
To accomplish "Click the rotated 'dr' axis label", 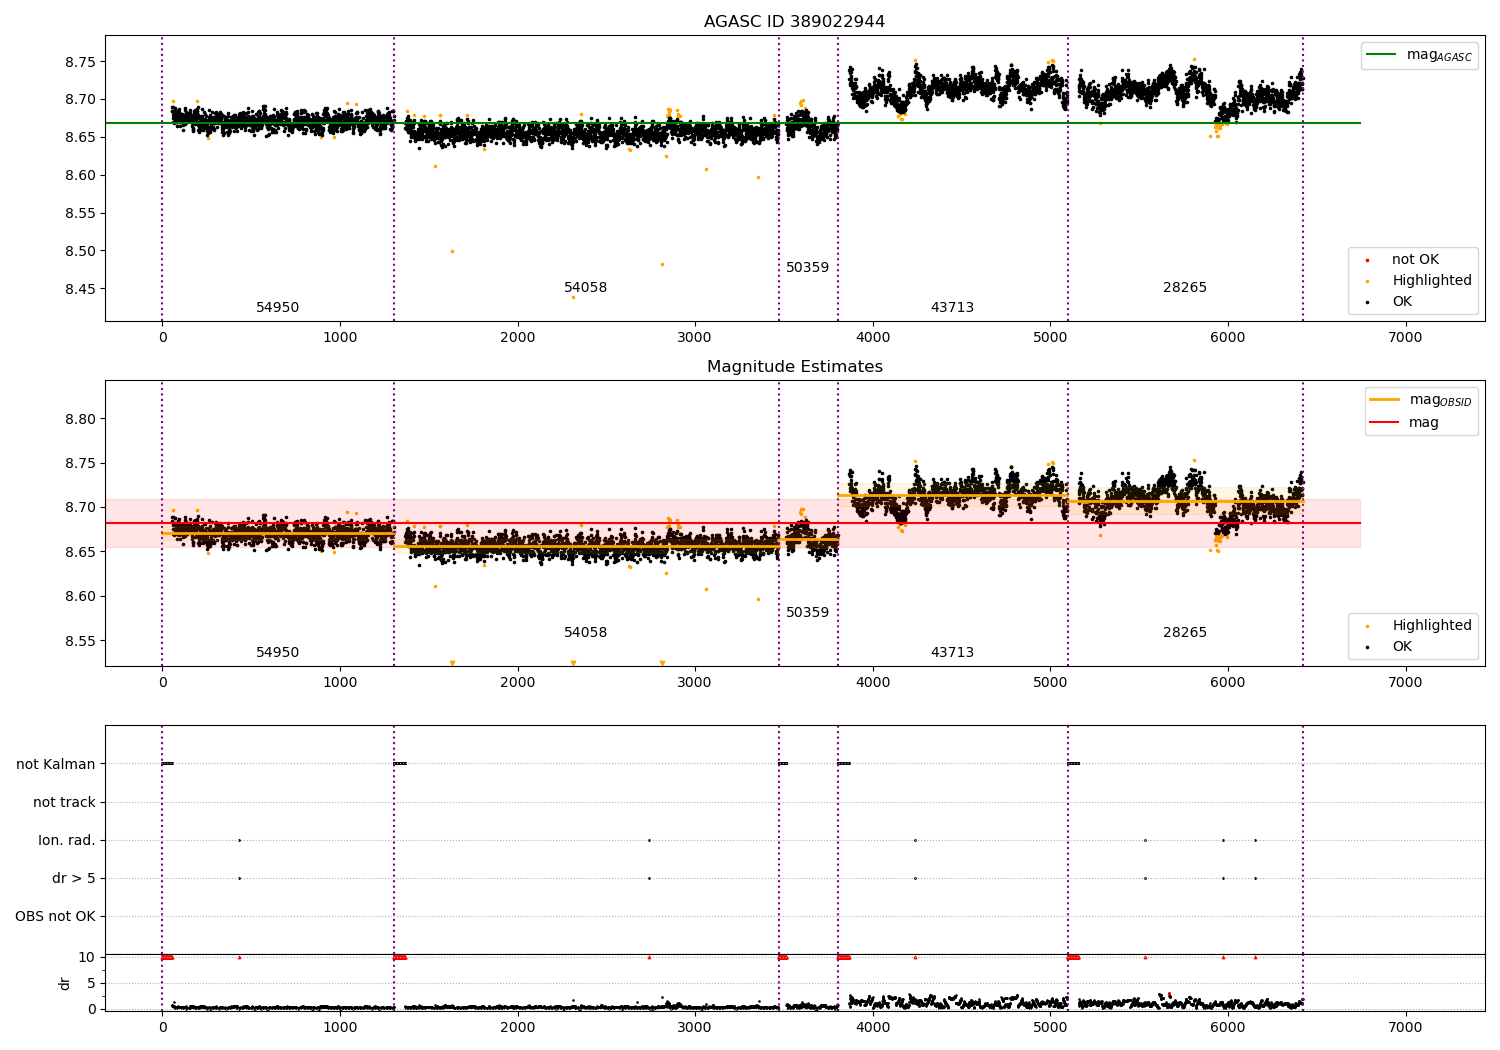I will [64, 983].
